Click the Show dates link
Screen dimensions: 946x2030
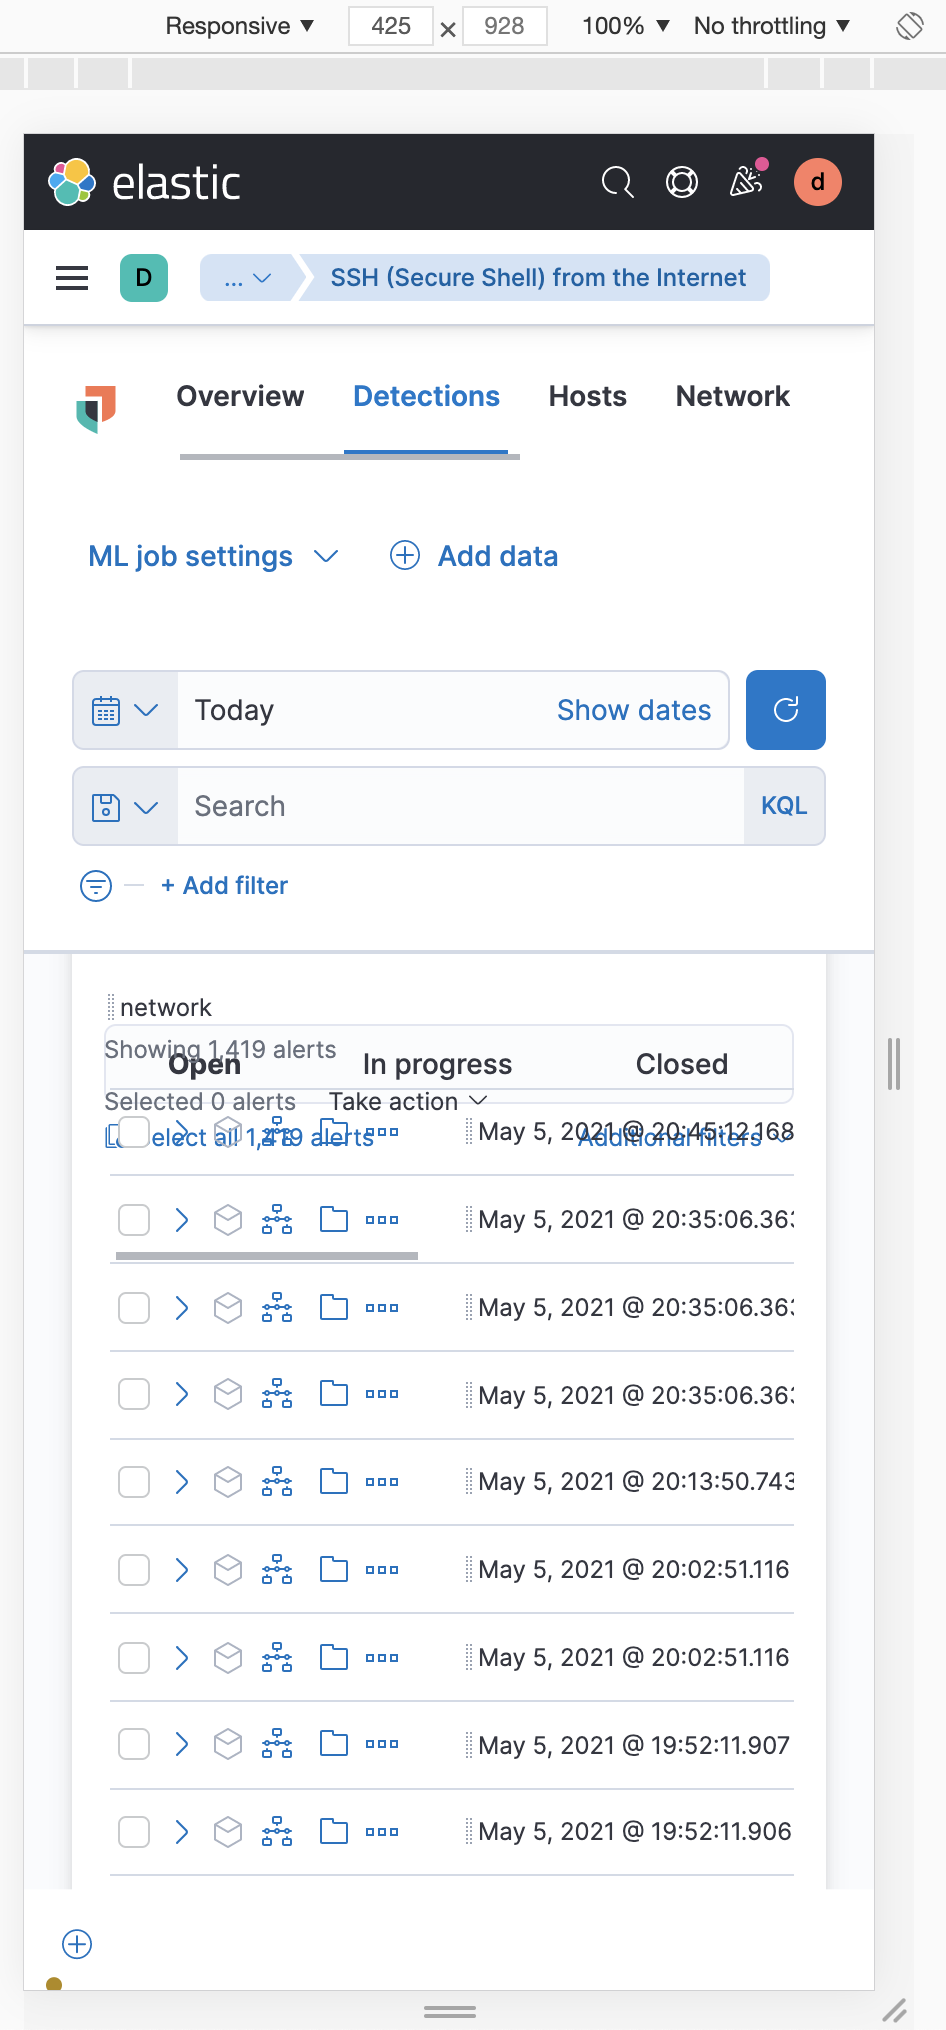634,710
